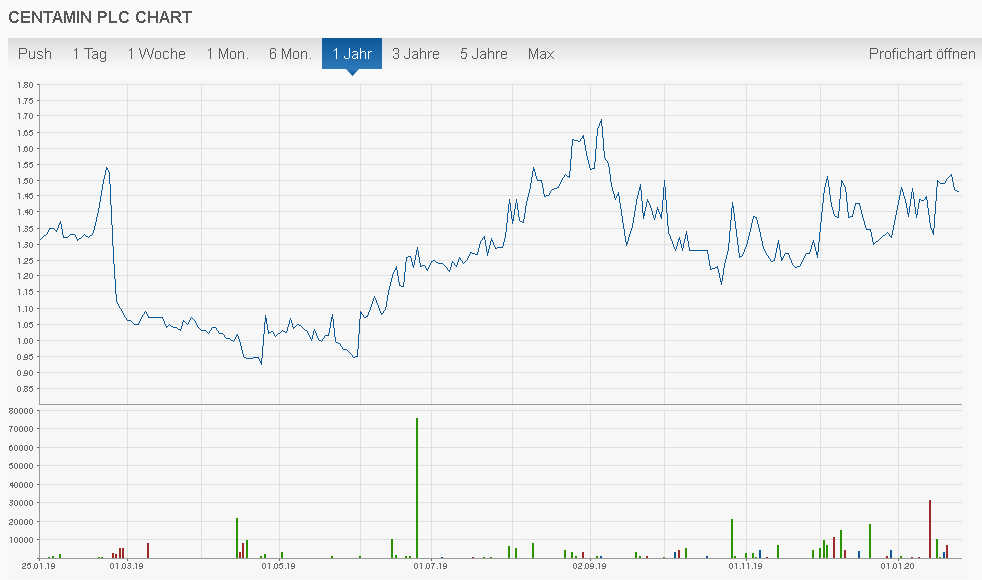Click the tall red volume bar after 01.01.20
The width and height of the screenshot is (982, 580).
click(x=930, y=529)
